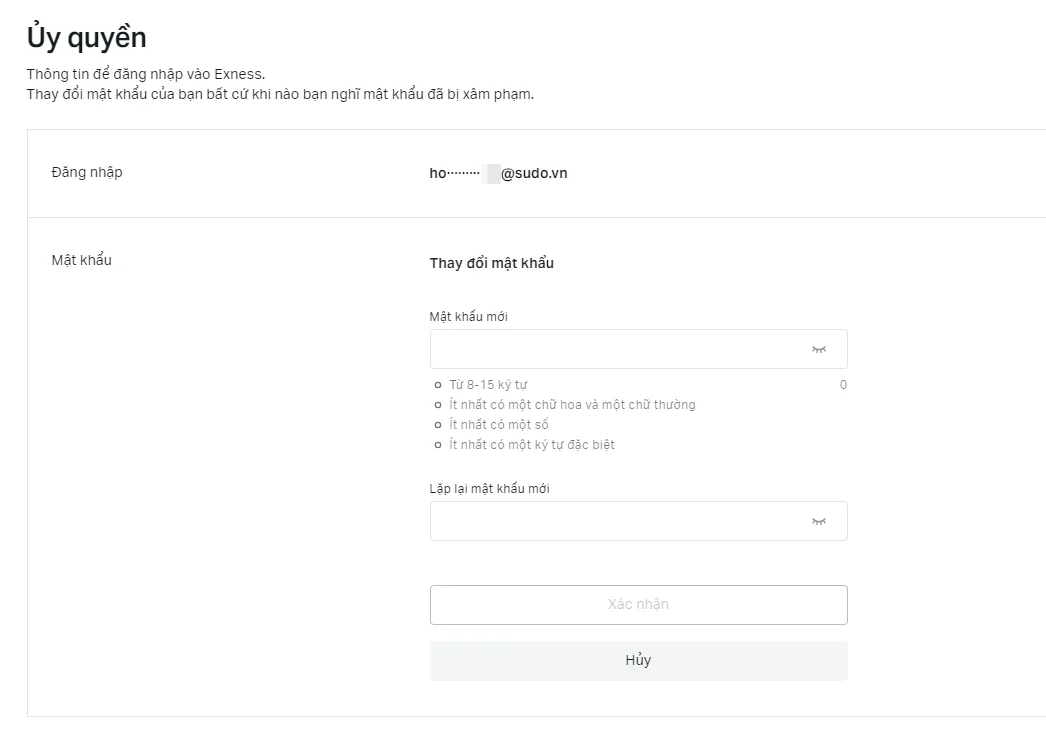Cancel using the Hủy button
Viewport: 1046px width, 738px height.
click(638, 661)
